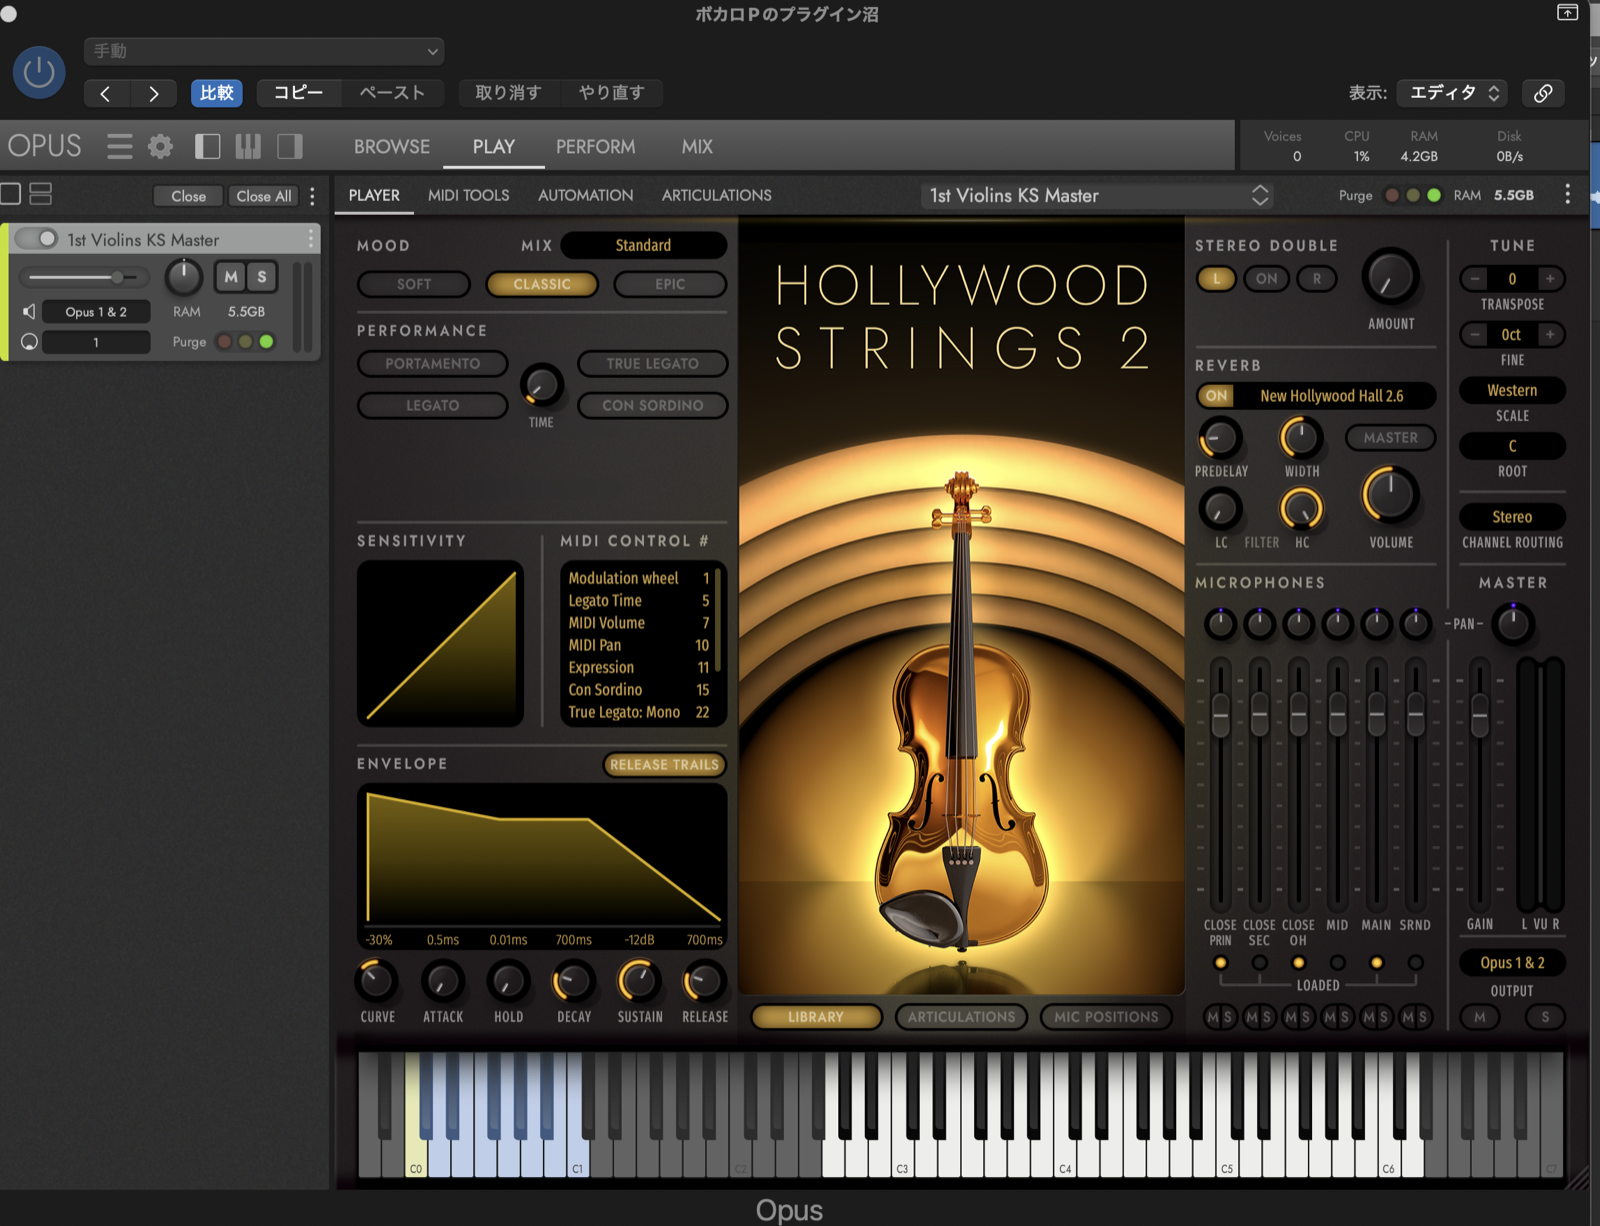Open the AUTOMATION tab

pyautogui.click(x=586, y=196)
